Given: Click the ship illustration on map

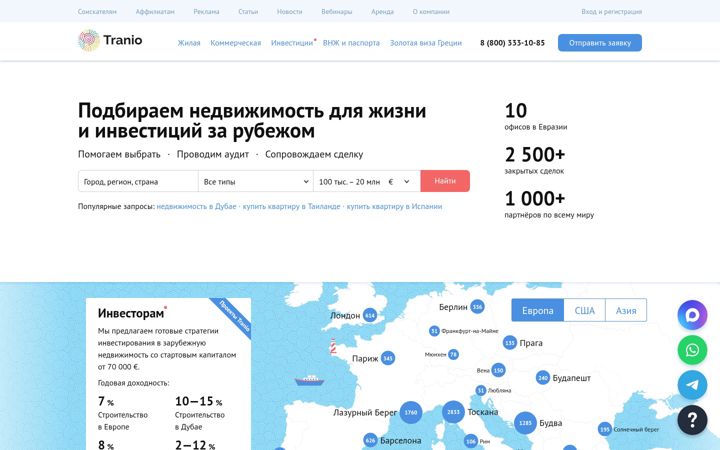Looking at the screenshot, I should [309, 380].
